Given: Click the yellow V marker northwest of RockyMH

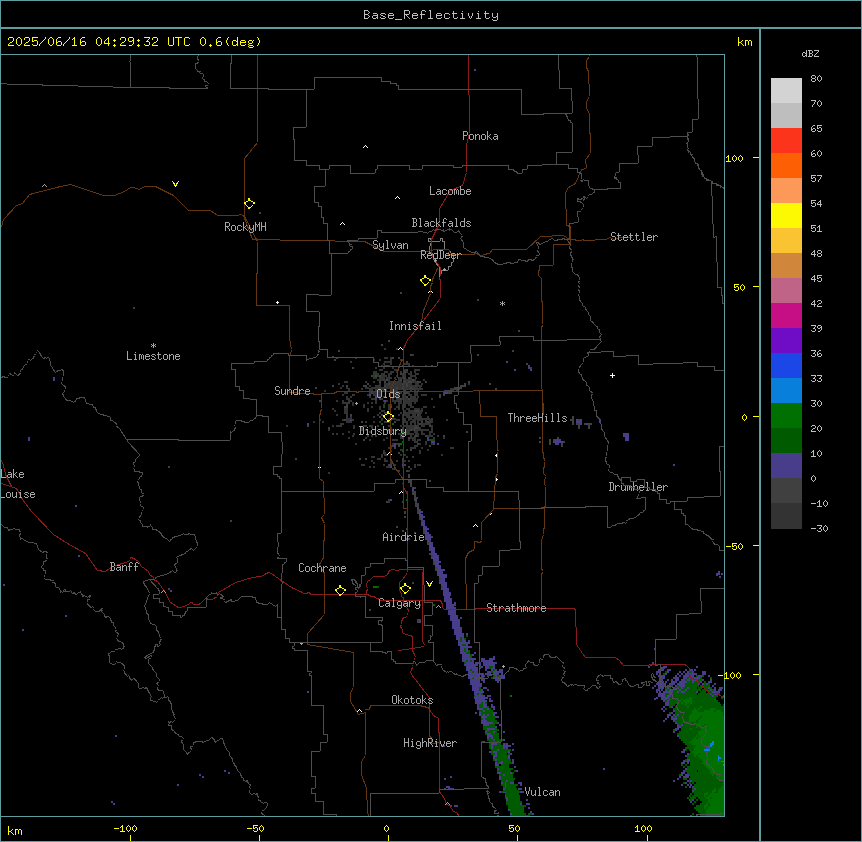Looking at the screenshot, I should click(x=175, y=184).
